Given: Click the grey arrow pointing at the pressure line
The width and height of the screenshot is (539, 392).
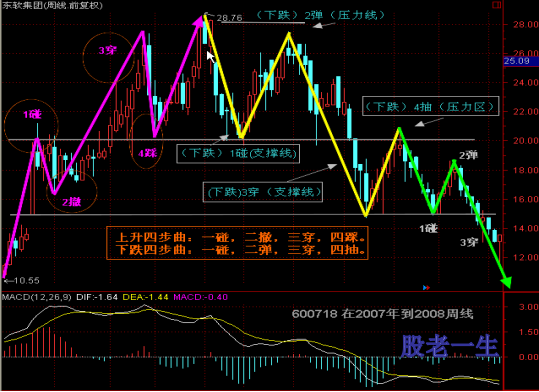Looking at the screenshot, I should click(x=323, y=25).
